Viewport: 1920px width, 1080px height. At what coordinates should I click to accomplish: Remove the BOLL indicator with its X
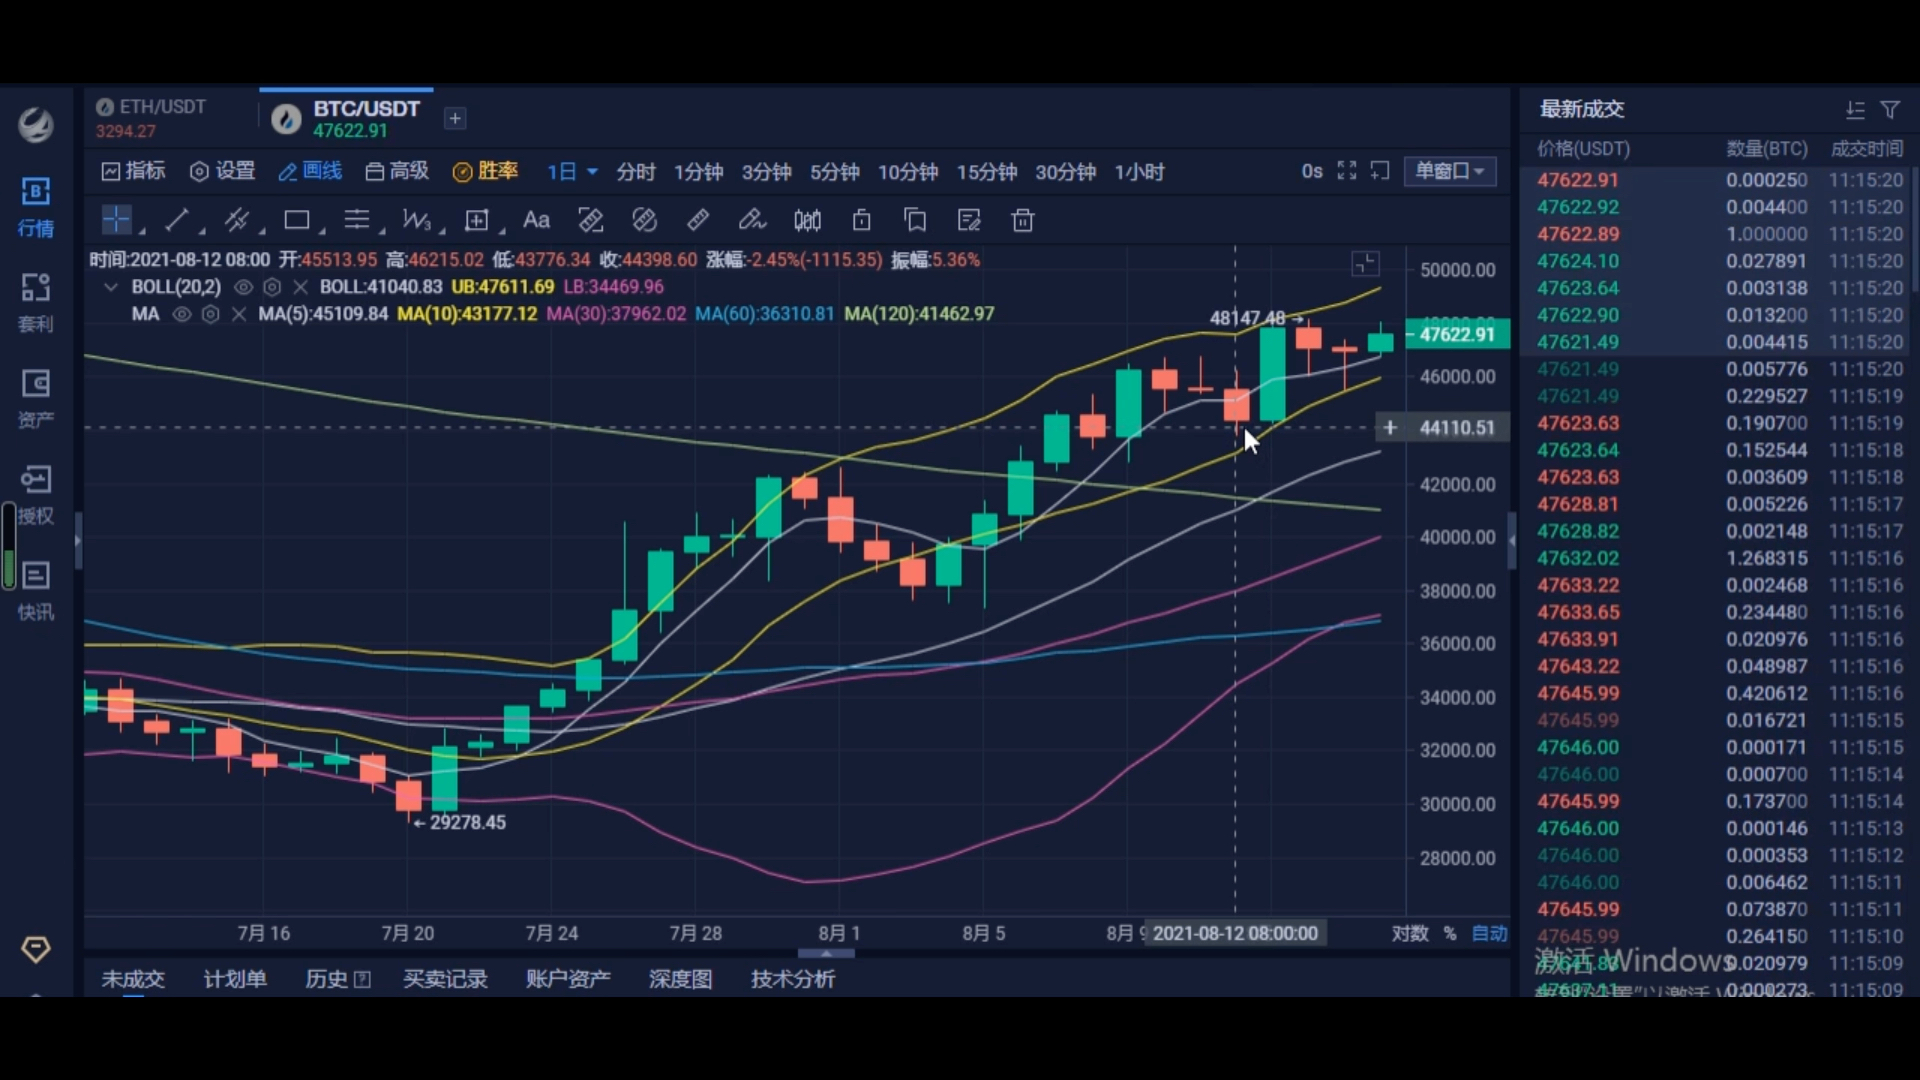pos(299,287)
